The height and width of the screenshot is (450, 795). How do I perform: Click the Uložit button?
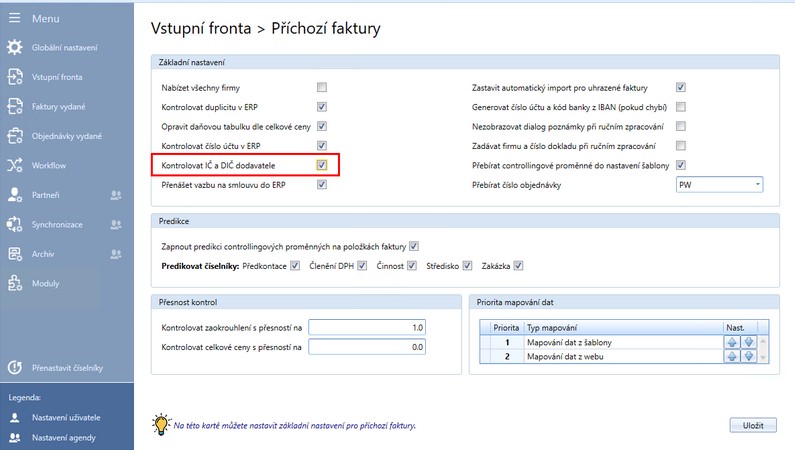pyautogui.click(x=752, y=425)
